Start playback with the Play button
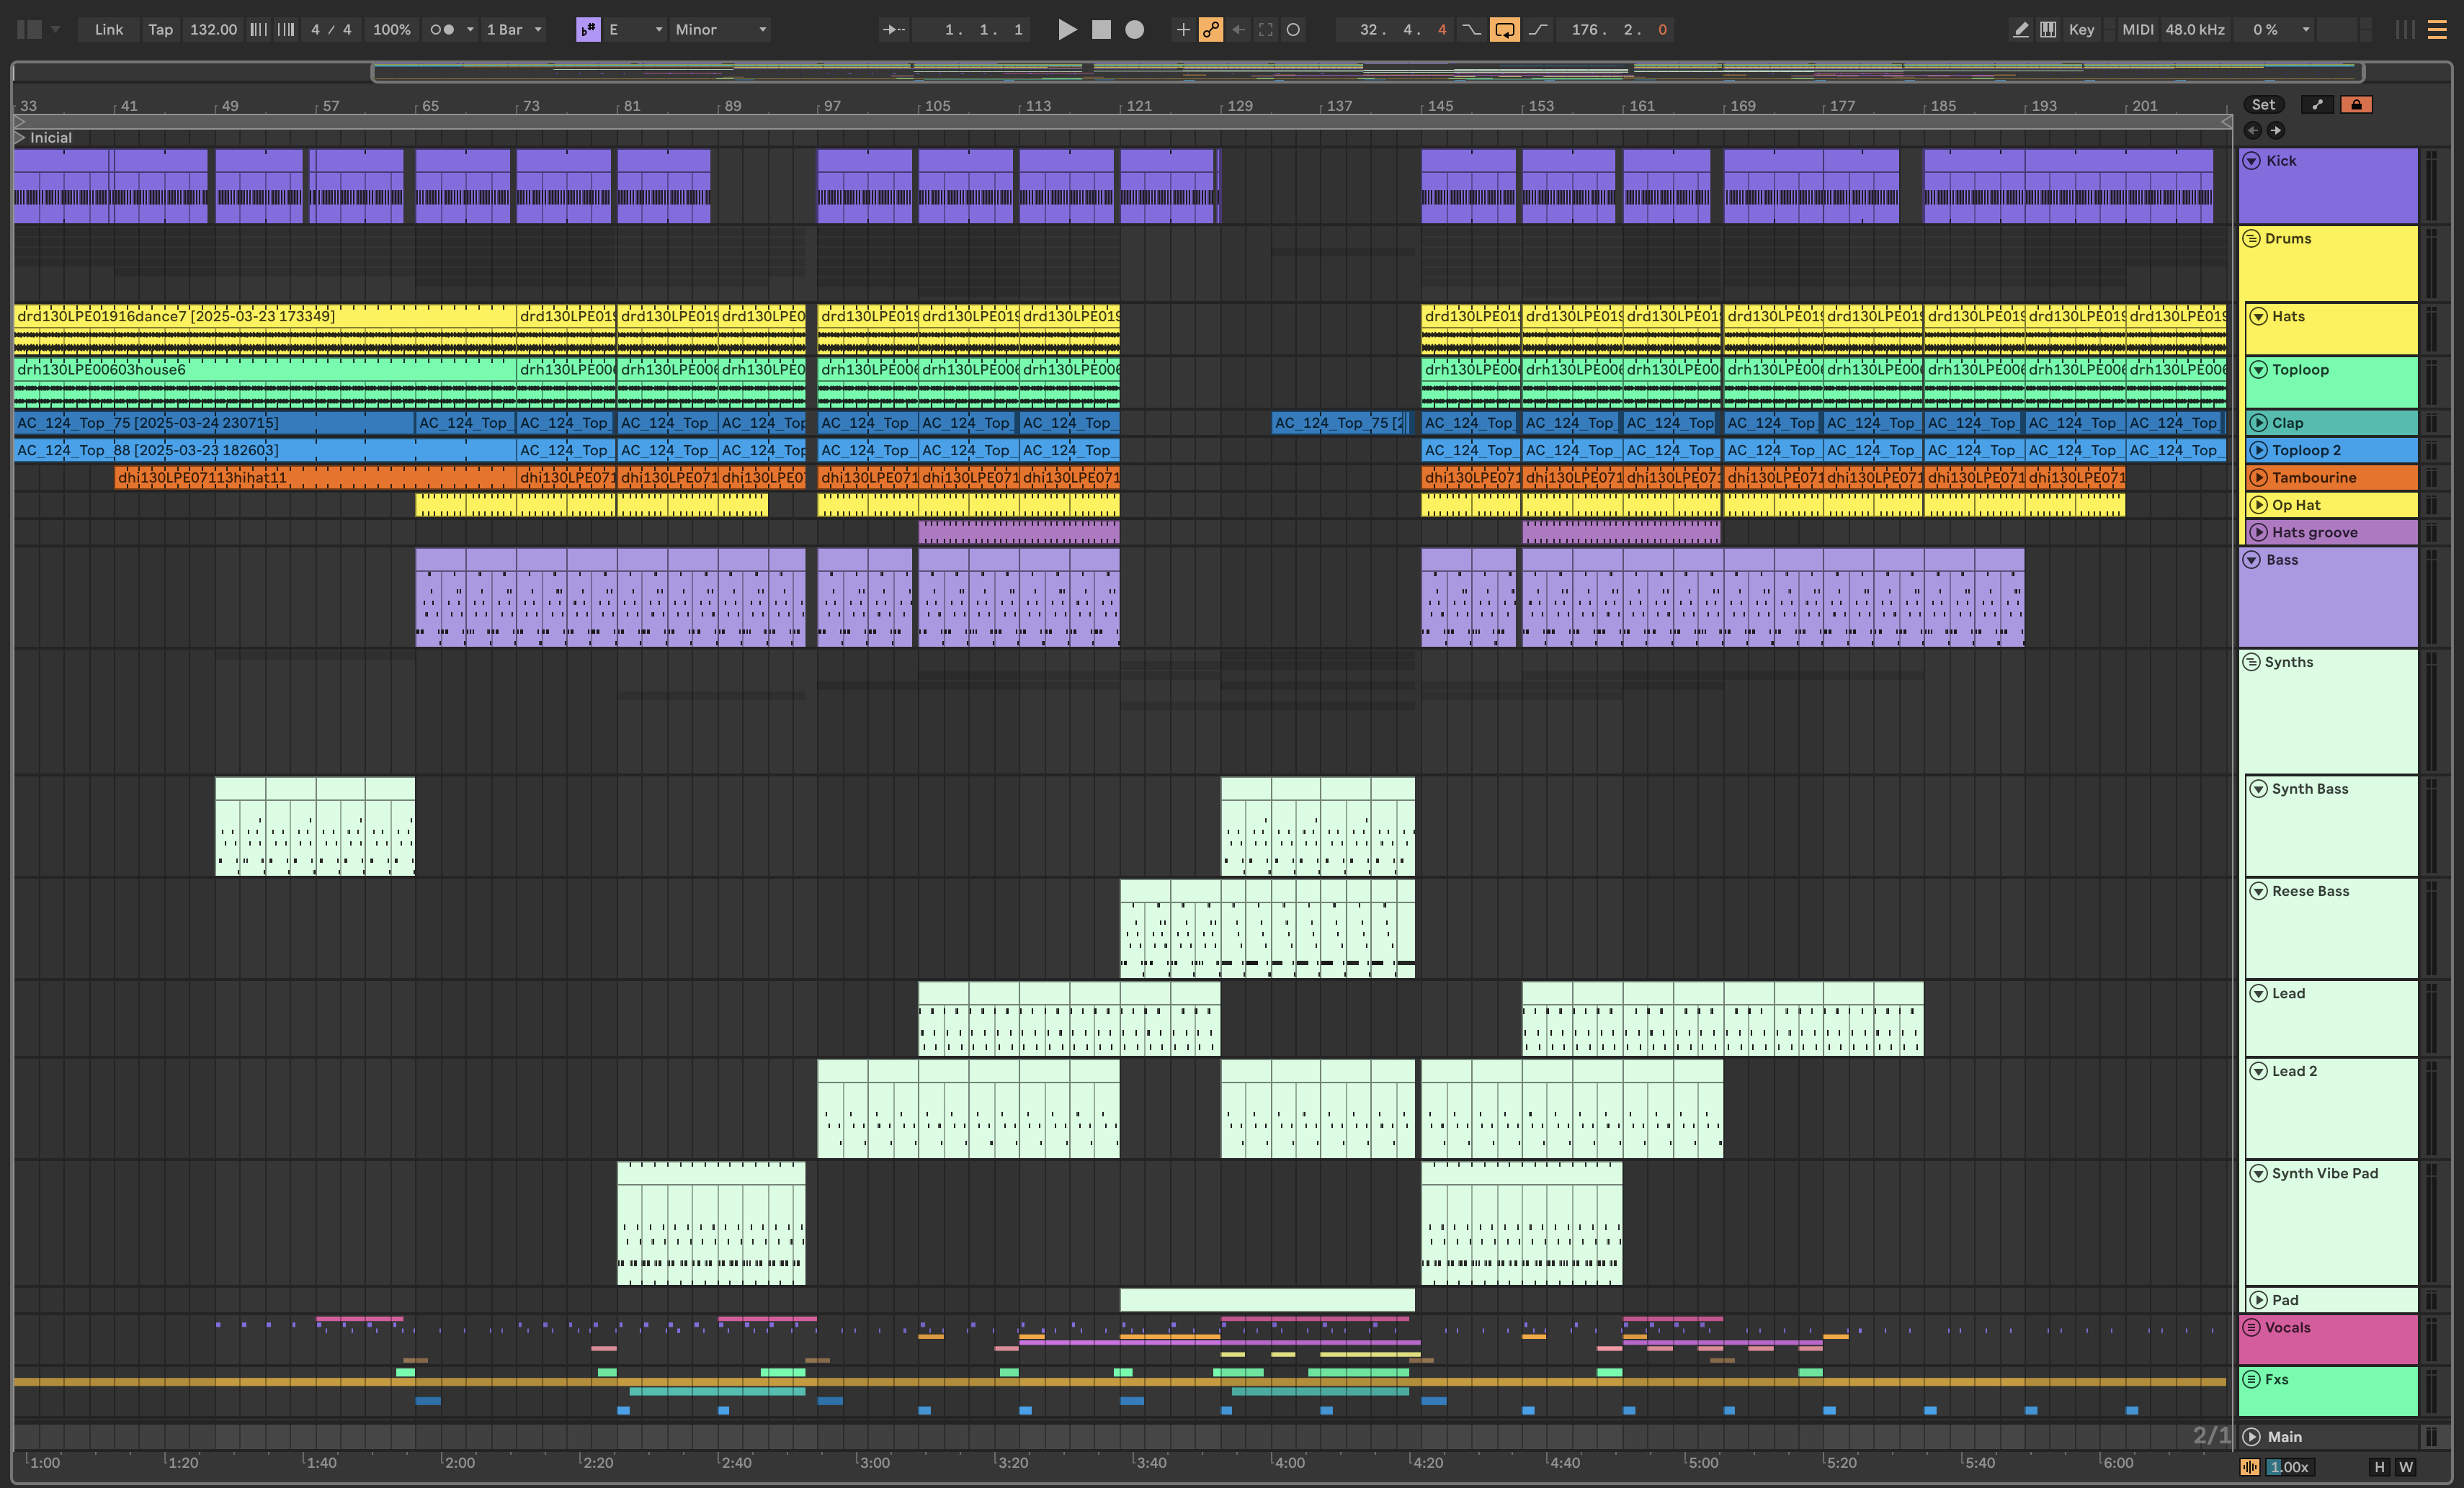2464x1488 pixels. 1067,30
